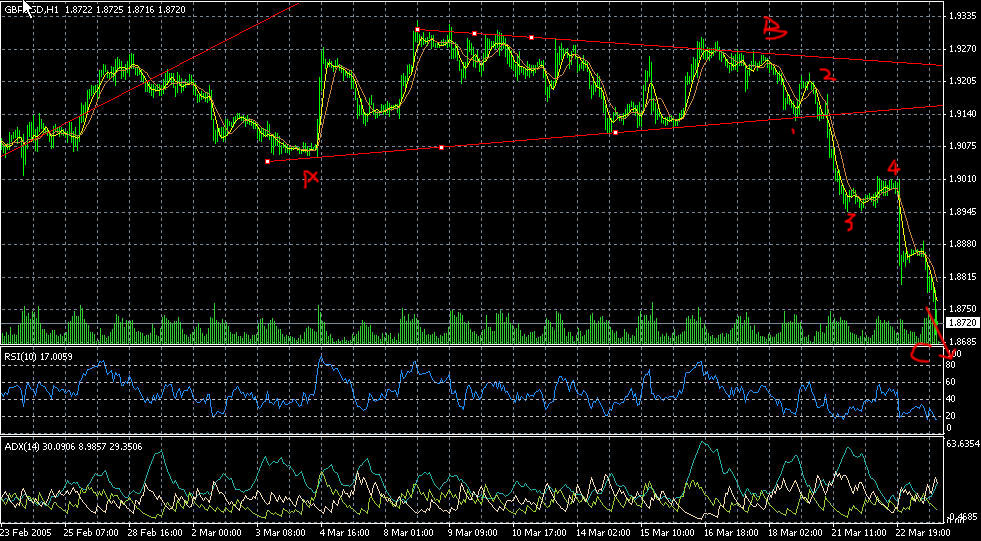
Task: Click the 10 Mar 17:00 time label
Action: pyautogui.click(x=537, y=532)
